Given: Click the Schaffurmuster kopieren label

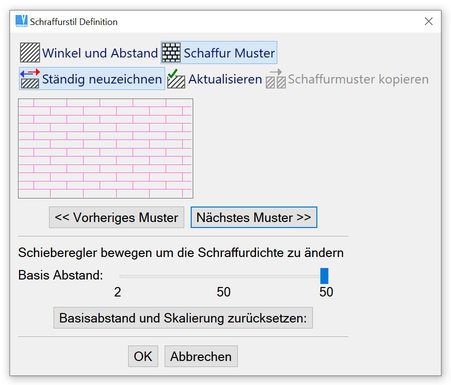Looking at the screenshot, I should click(358, 79).
